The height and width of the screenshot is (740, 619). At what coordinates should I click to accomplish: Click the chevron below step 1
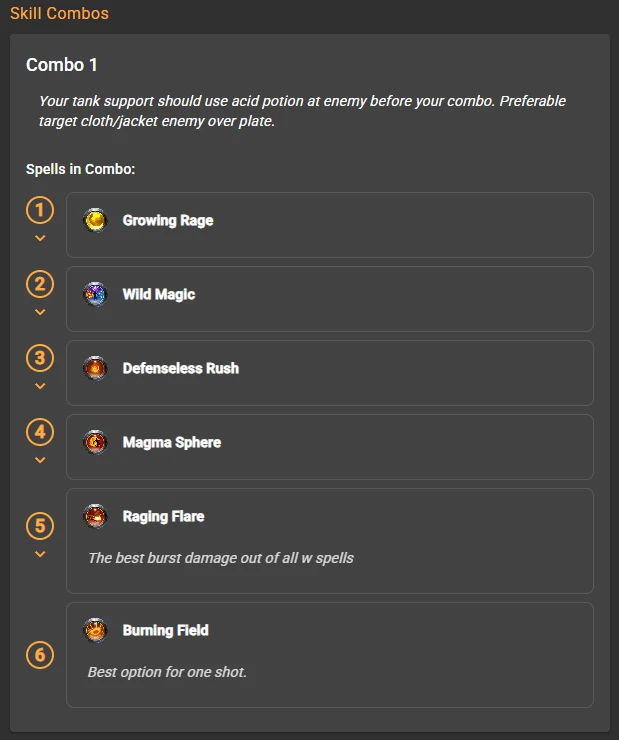(x=40, y=238)
